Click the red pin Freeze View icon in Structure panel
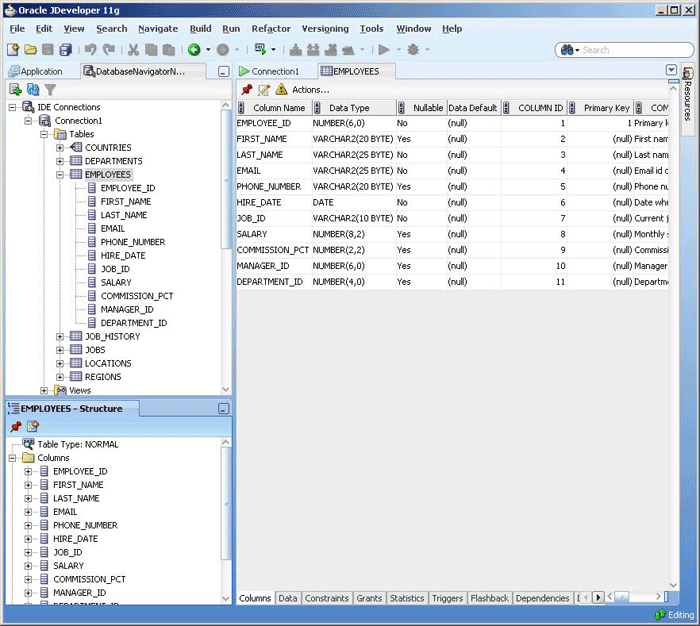The image size is (700, 626). 15,427
